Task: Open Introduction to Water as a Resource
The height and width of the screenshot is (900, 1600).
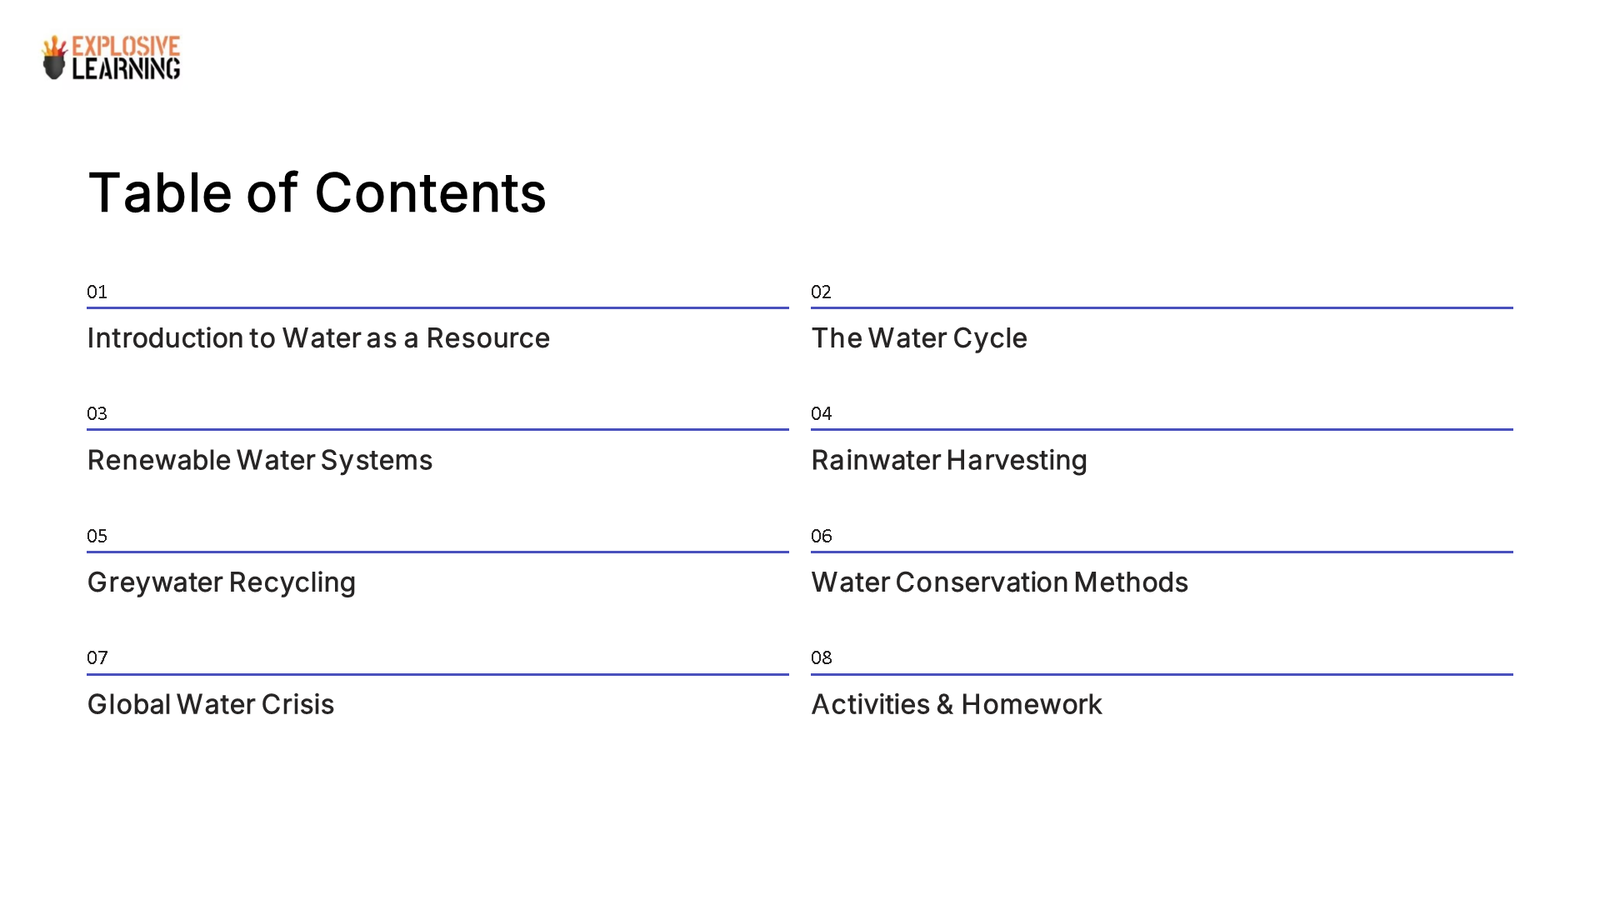Action: pyautogui.click(x=318, y=338)
